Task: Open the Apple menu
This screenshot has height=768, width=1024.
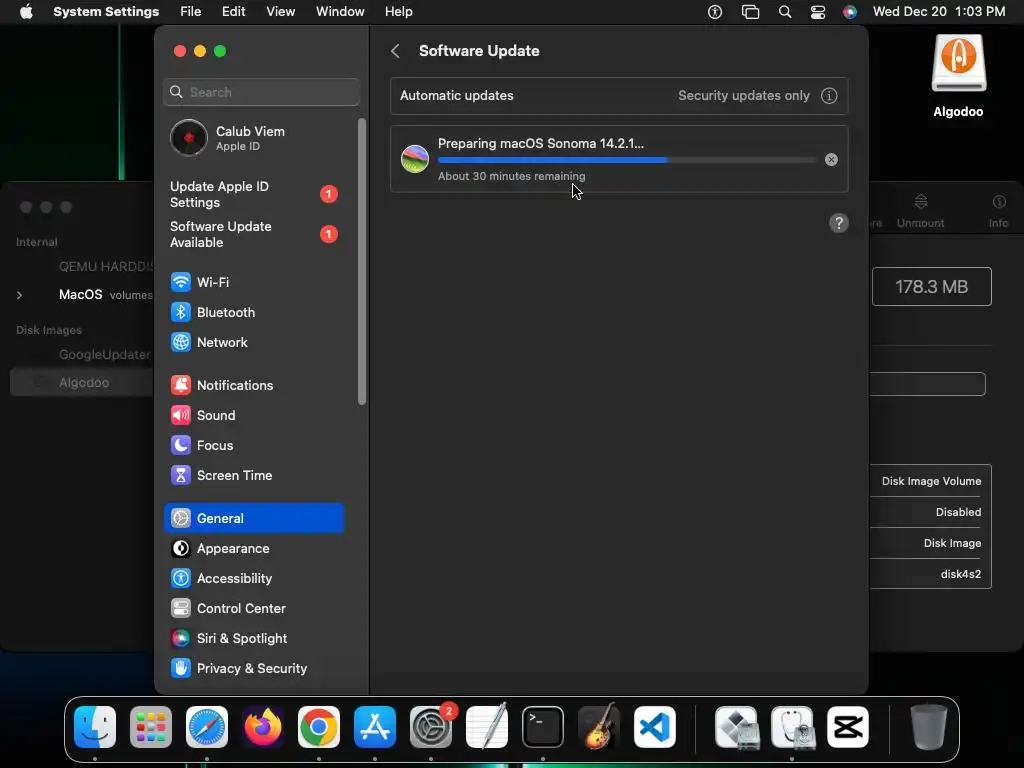Action: tap(26, 12)
